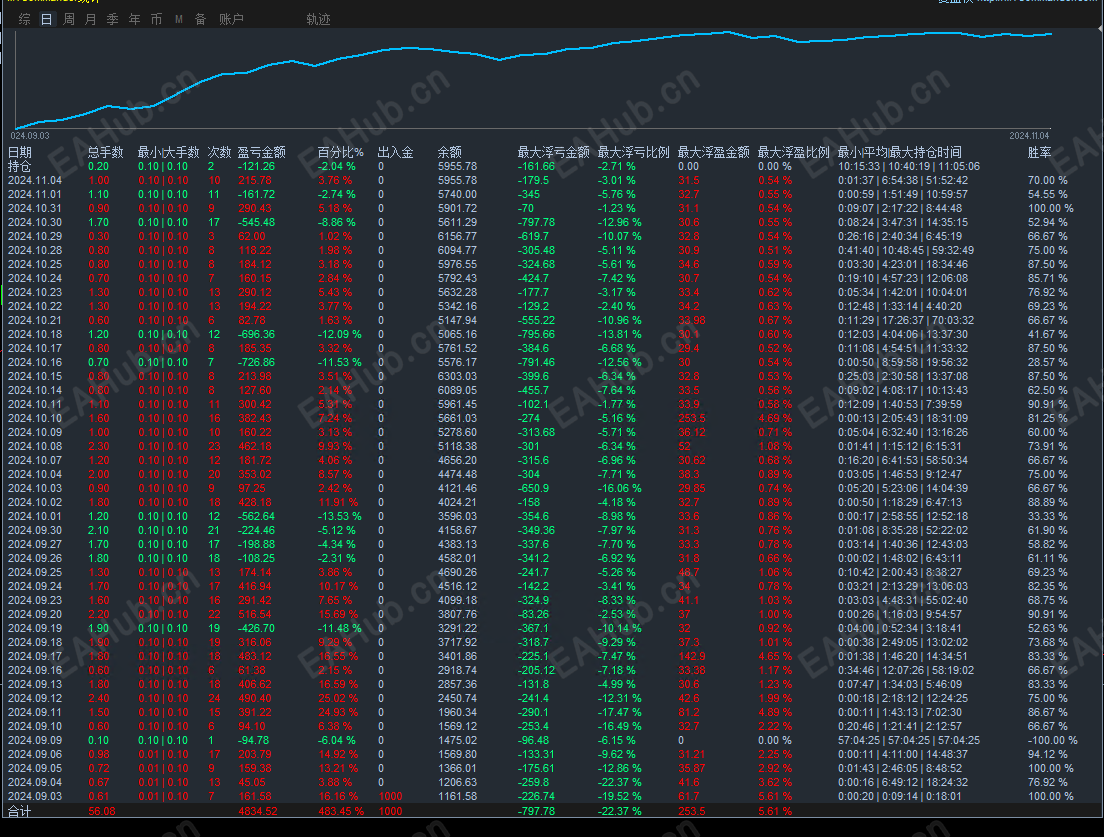The width and height of the screenshot is (1104, 837).
Task: Switch to the M tab
Action: pyautogui.click(x=179, y=19)
